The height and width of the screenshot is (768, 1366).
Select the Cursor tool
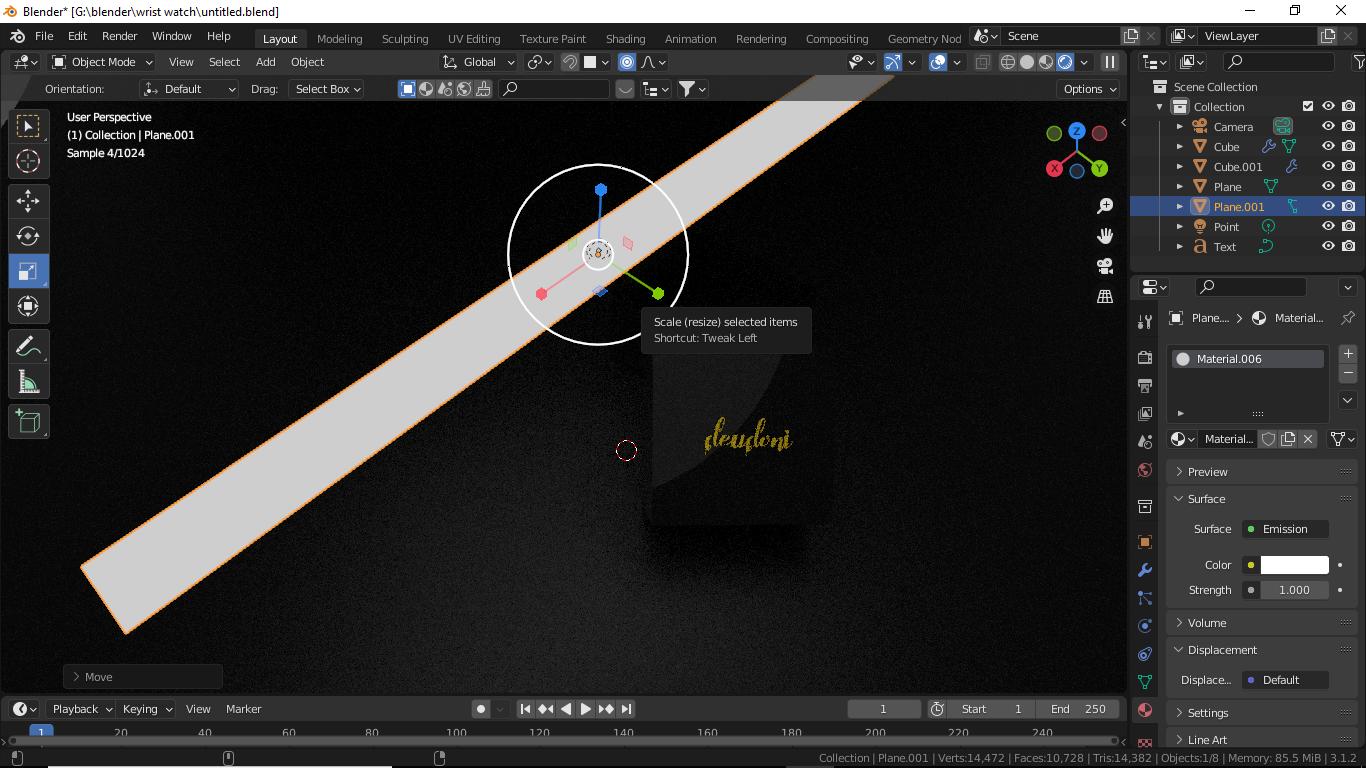click(x=28, y=161)
